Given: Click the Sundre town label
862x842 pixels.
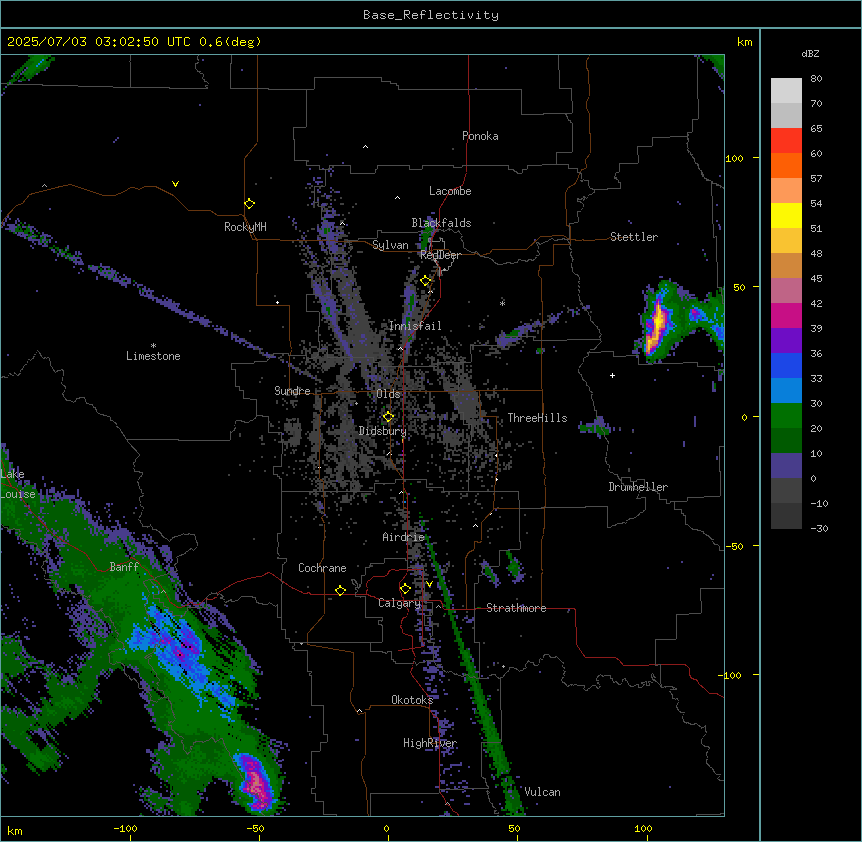Looking at the screenshot, I should [x=292, y=391].
